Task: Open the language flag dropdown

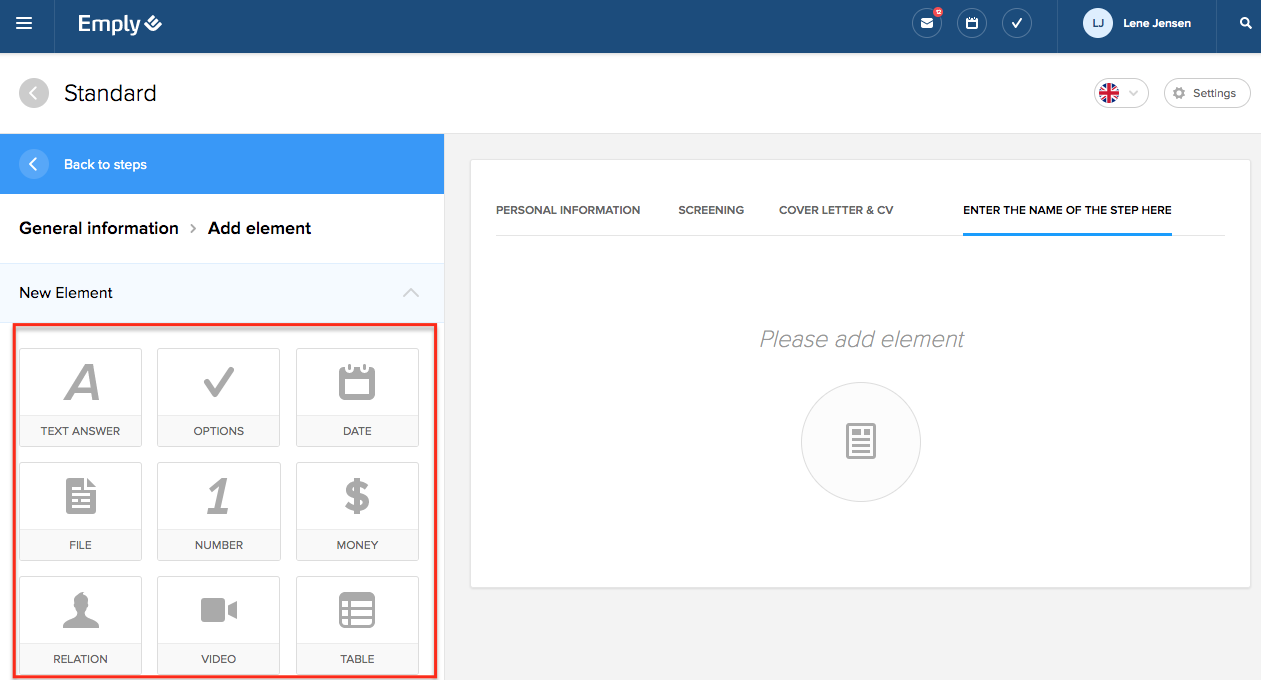Action: pos(1120,93)
